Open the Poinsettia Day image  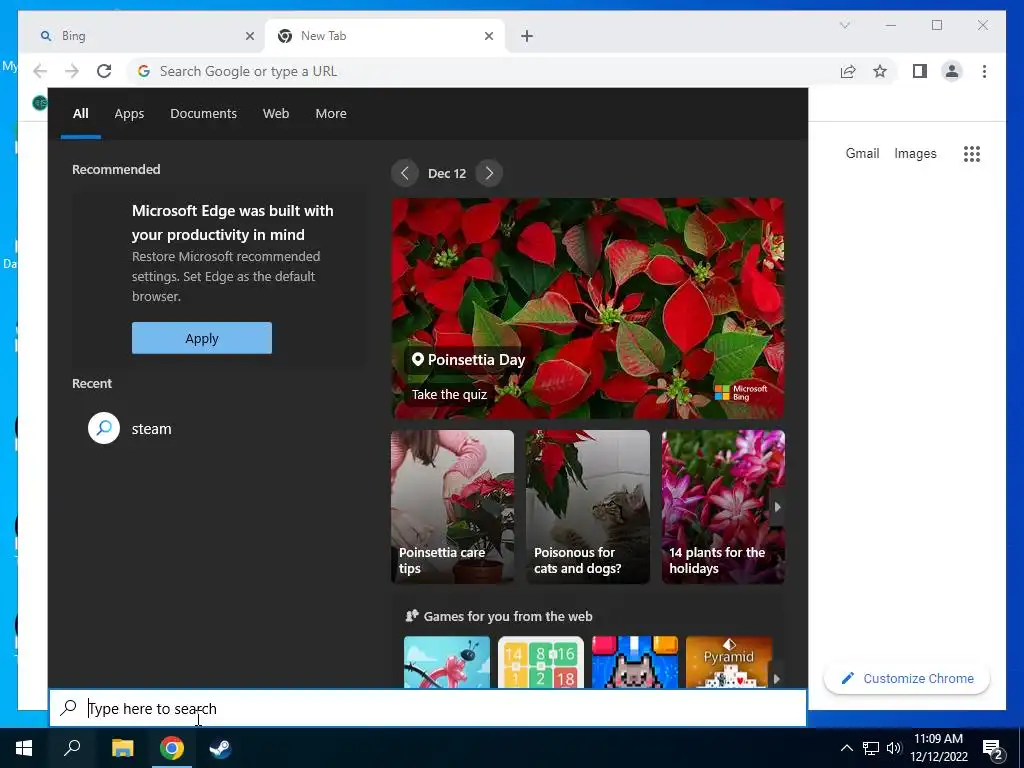tap(588, 308)
